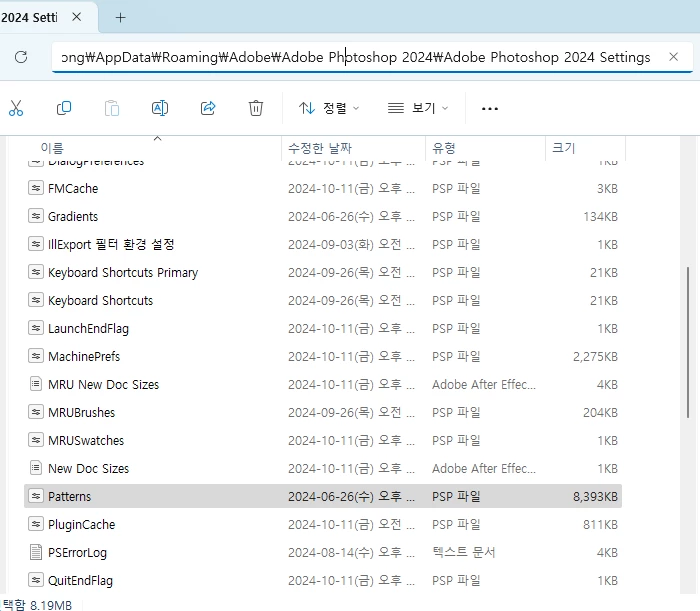Click the PluginCache file icon
The height and width of the screenshot is (611, 700).
pyautogui.click(x=36, y=524)
